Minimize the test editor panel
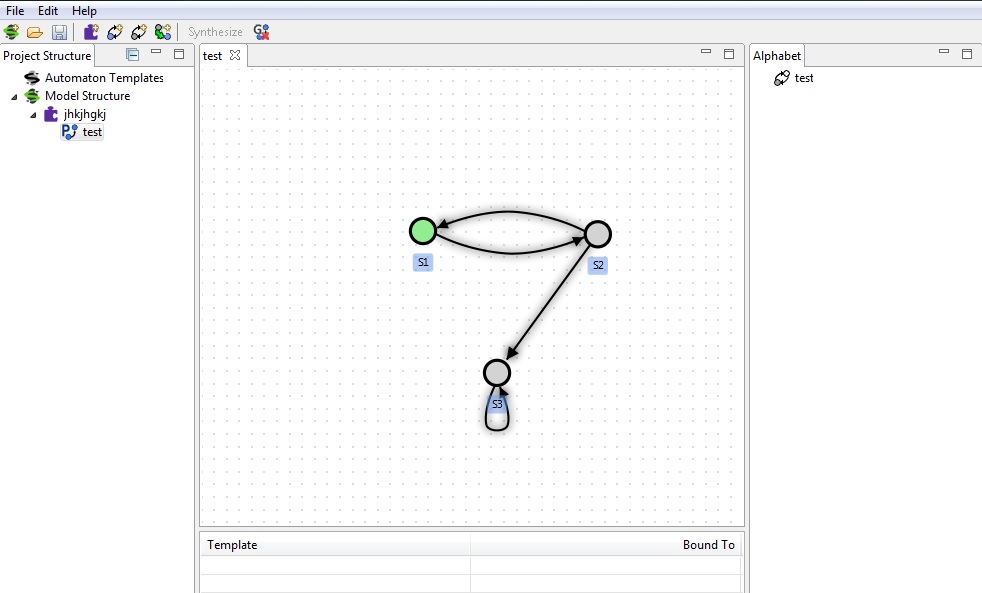The height and width of the screenshot is (593, 982). pos(706,52)
